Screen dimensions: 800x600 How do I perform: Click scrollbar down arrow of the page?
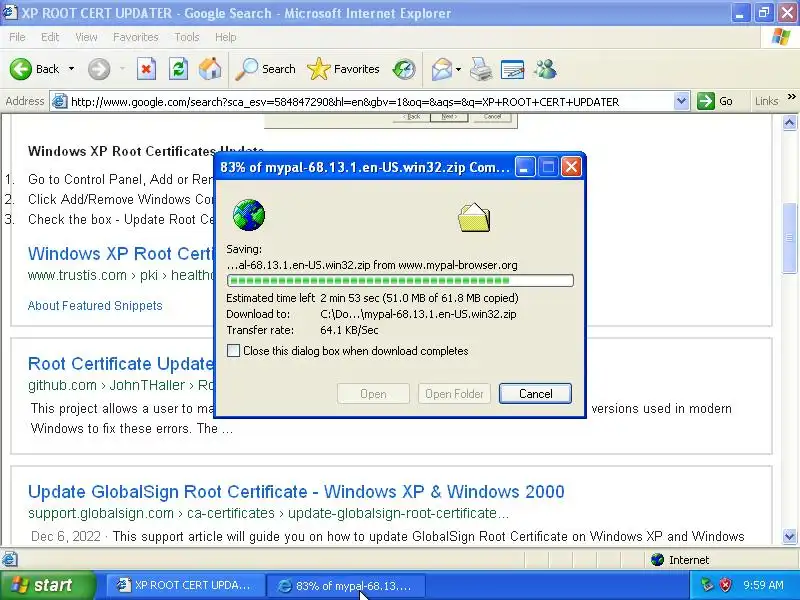[789, 536]
